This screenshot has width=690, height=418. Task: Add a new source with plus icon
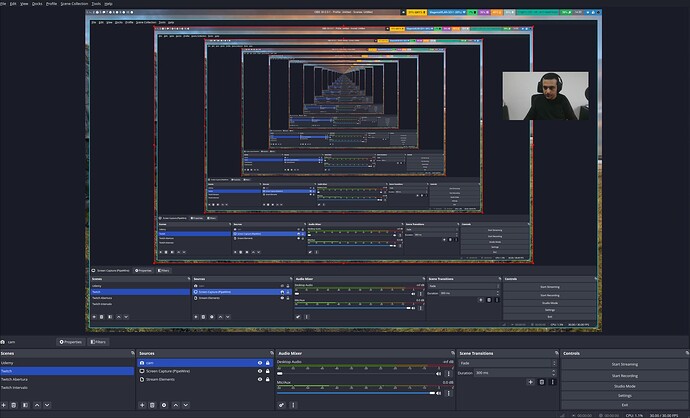(140, 405)
